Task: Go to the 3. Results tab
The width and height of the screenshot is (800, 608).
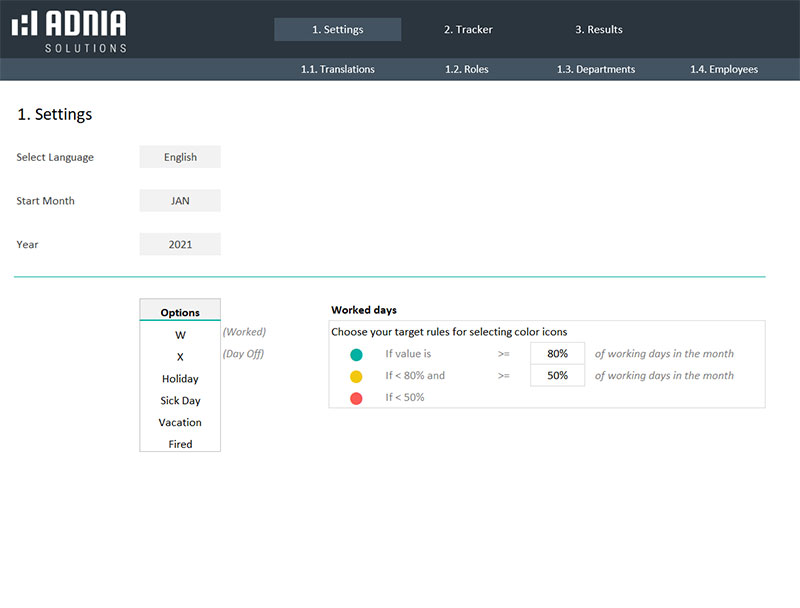Action: tap(598, 30)
